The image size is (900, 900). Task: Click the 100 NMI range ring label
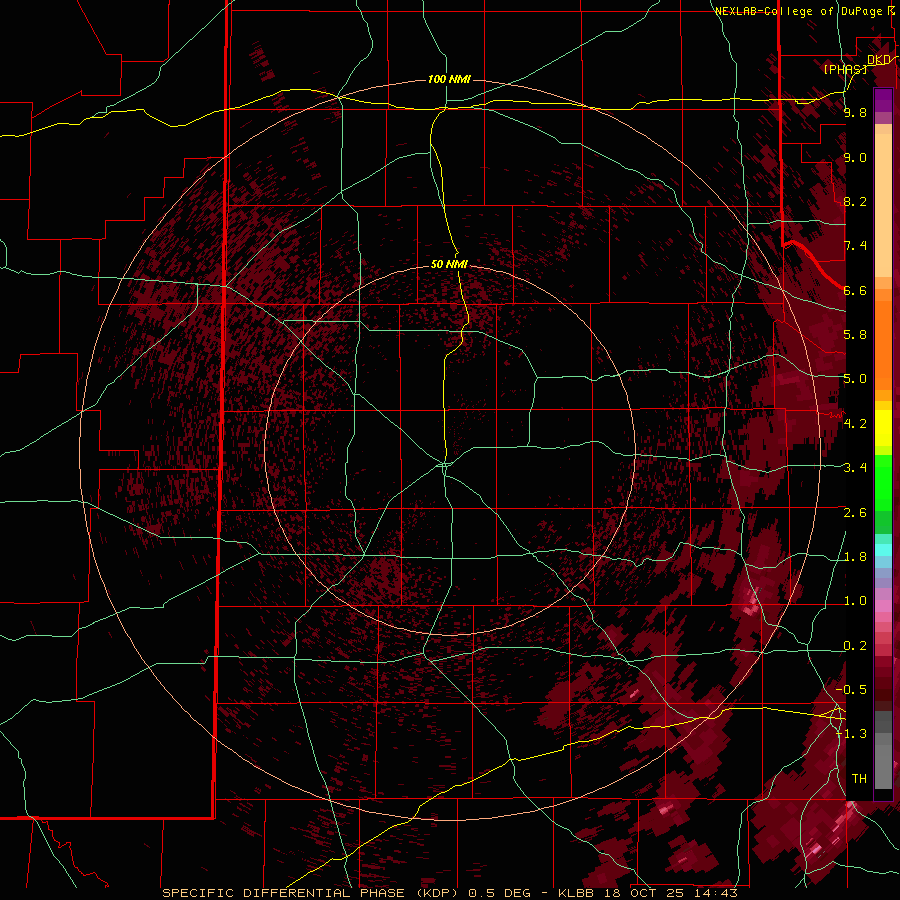pyautogui.click(x=449, y=79)
